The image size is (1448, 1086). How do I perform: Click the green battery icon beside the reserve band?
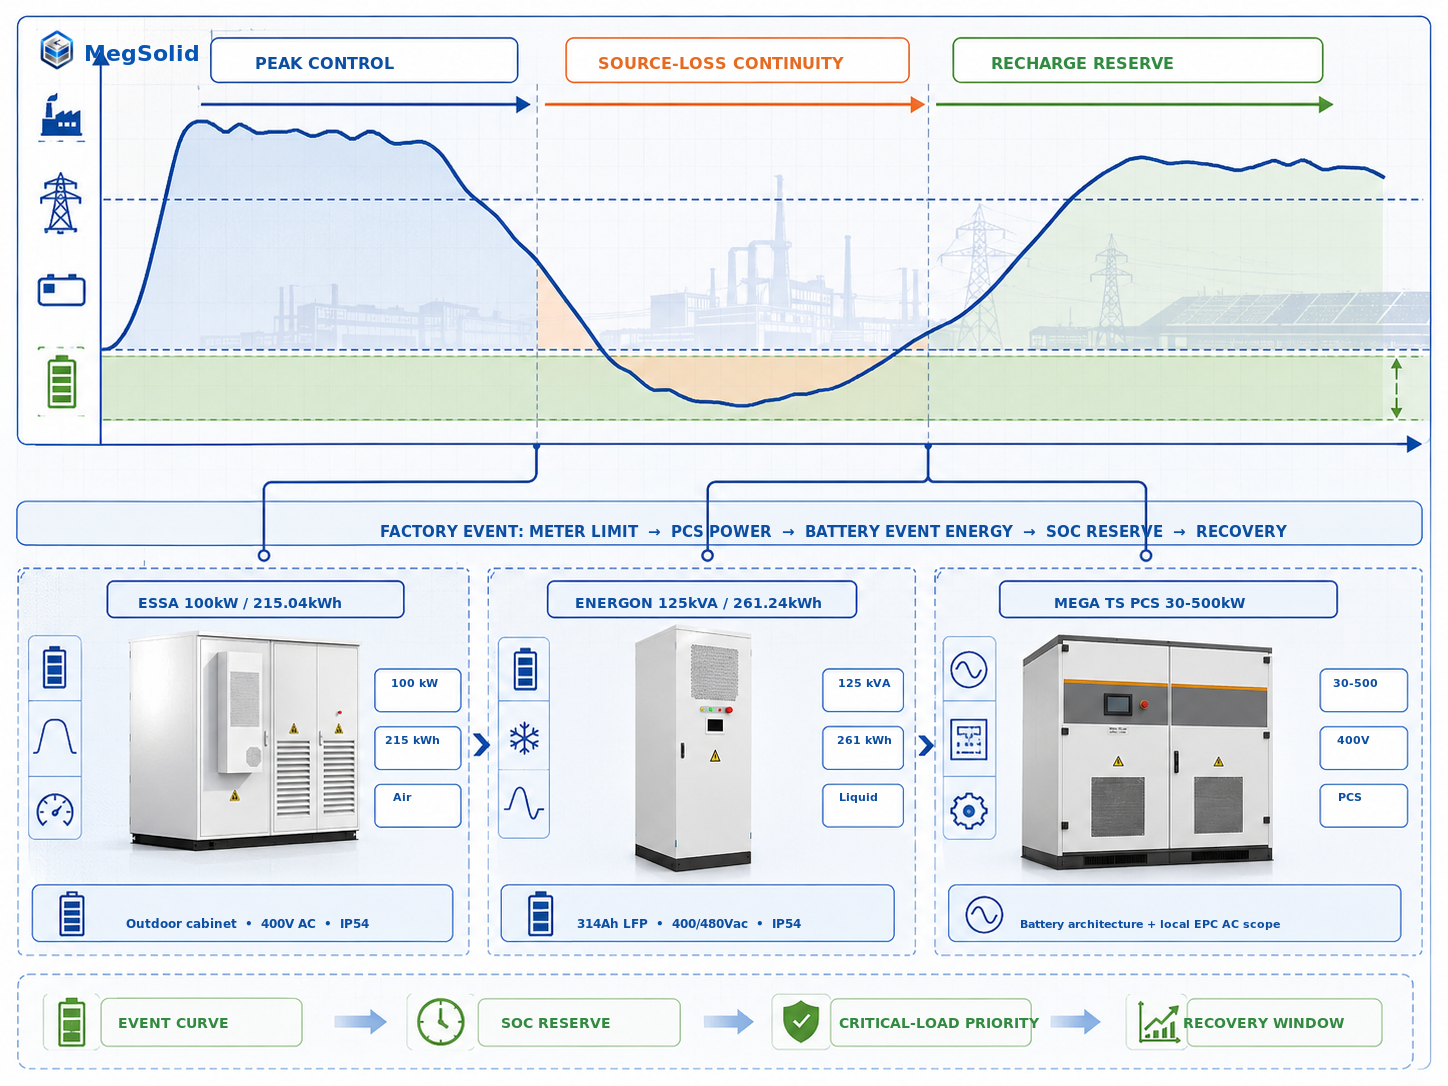[x=62, y=381]
